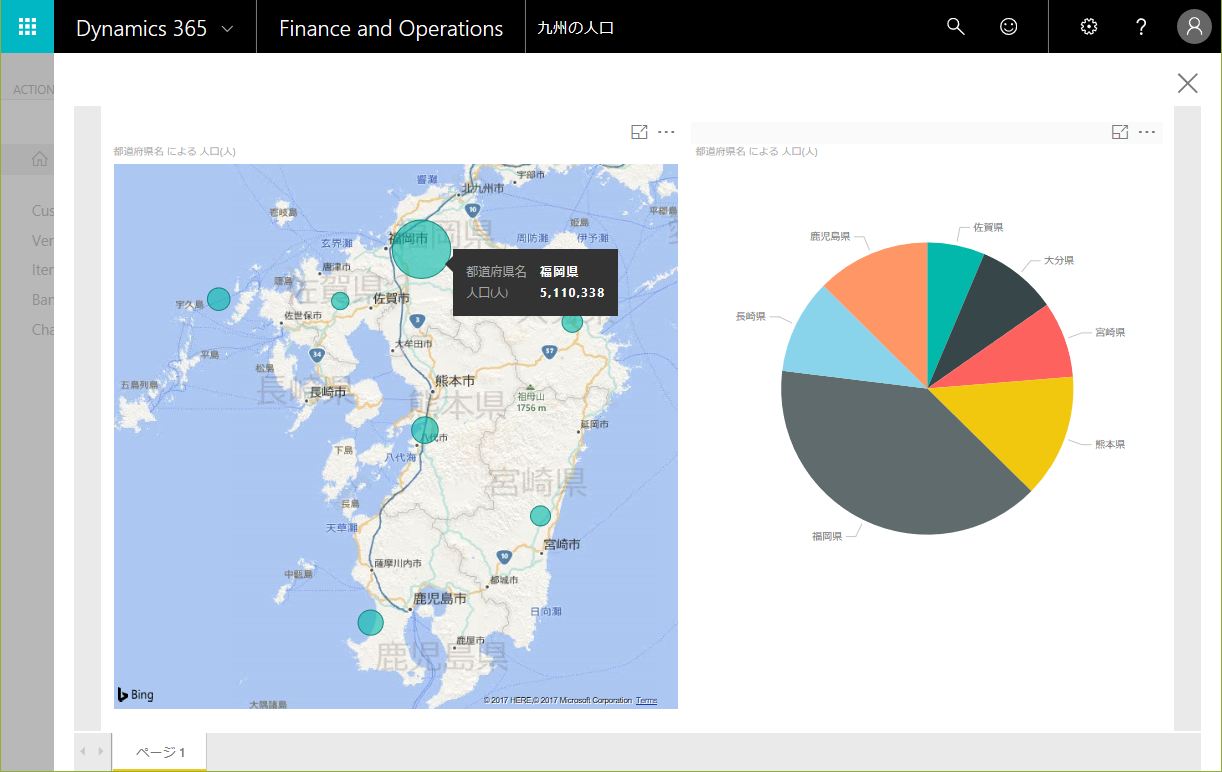The image size is (1222, 772).
Task: Click the 鹿児島市 city label on map
Action: 440,599
